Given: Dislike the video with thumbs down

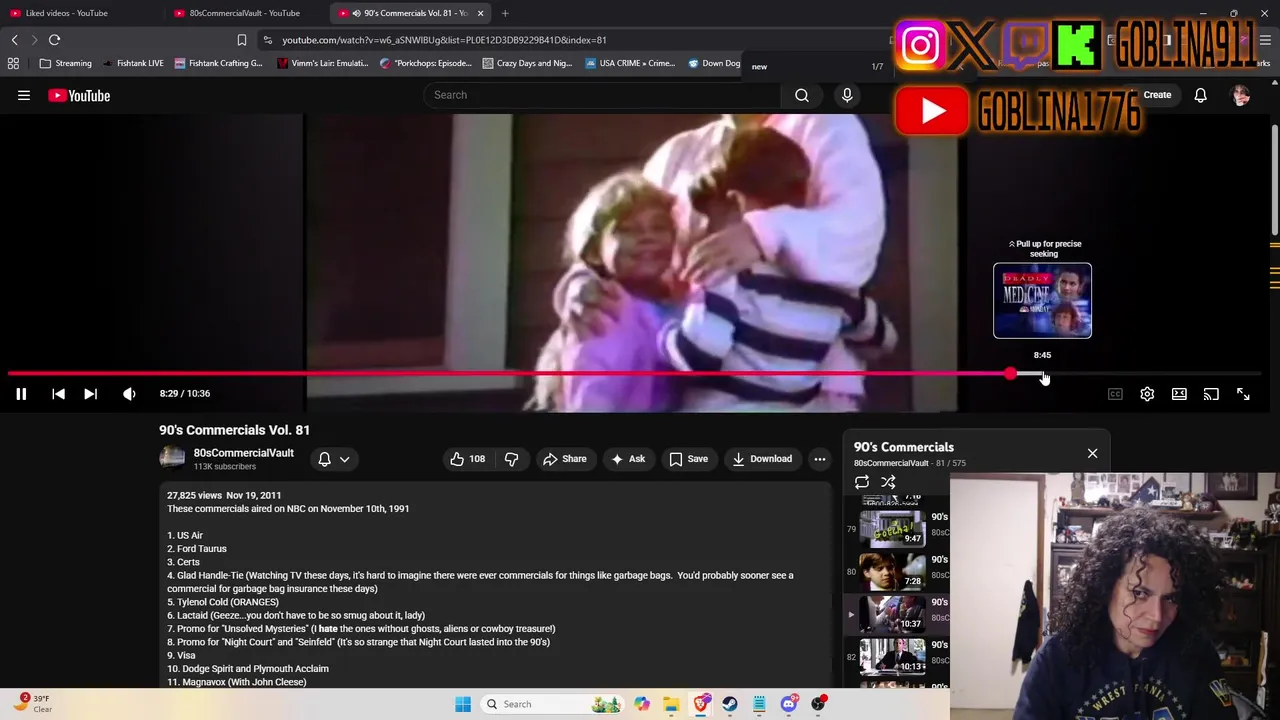Looking at the screenshot, I should point(511,459).
